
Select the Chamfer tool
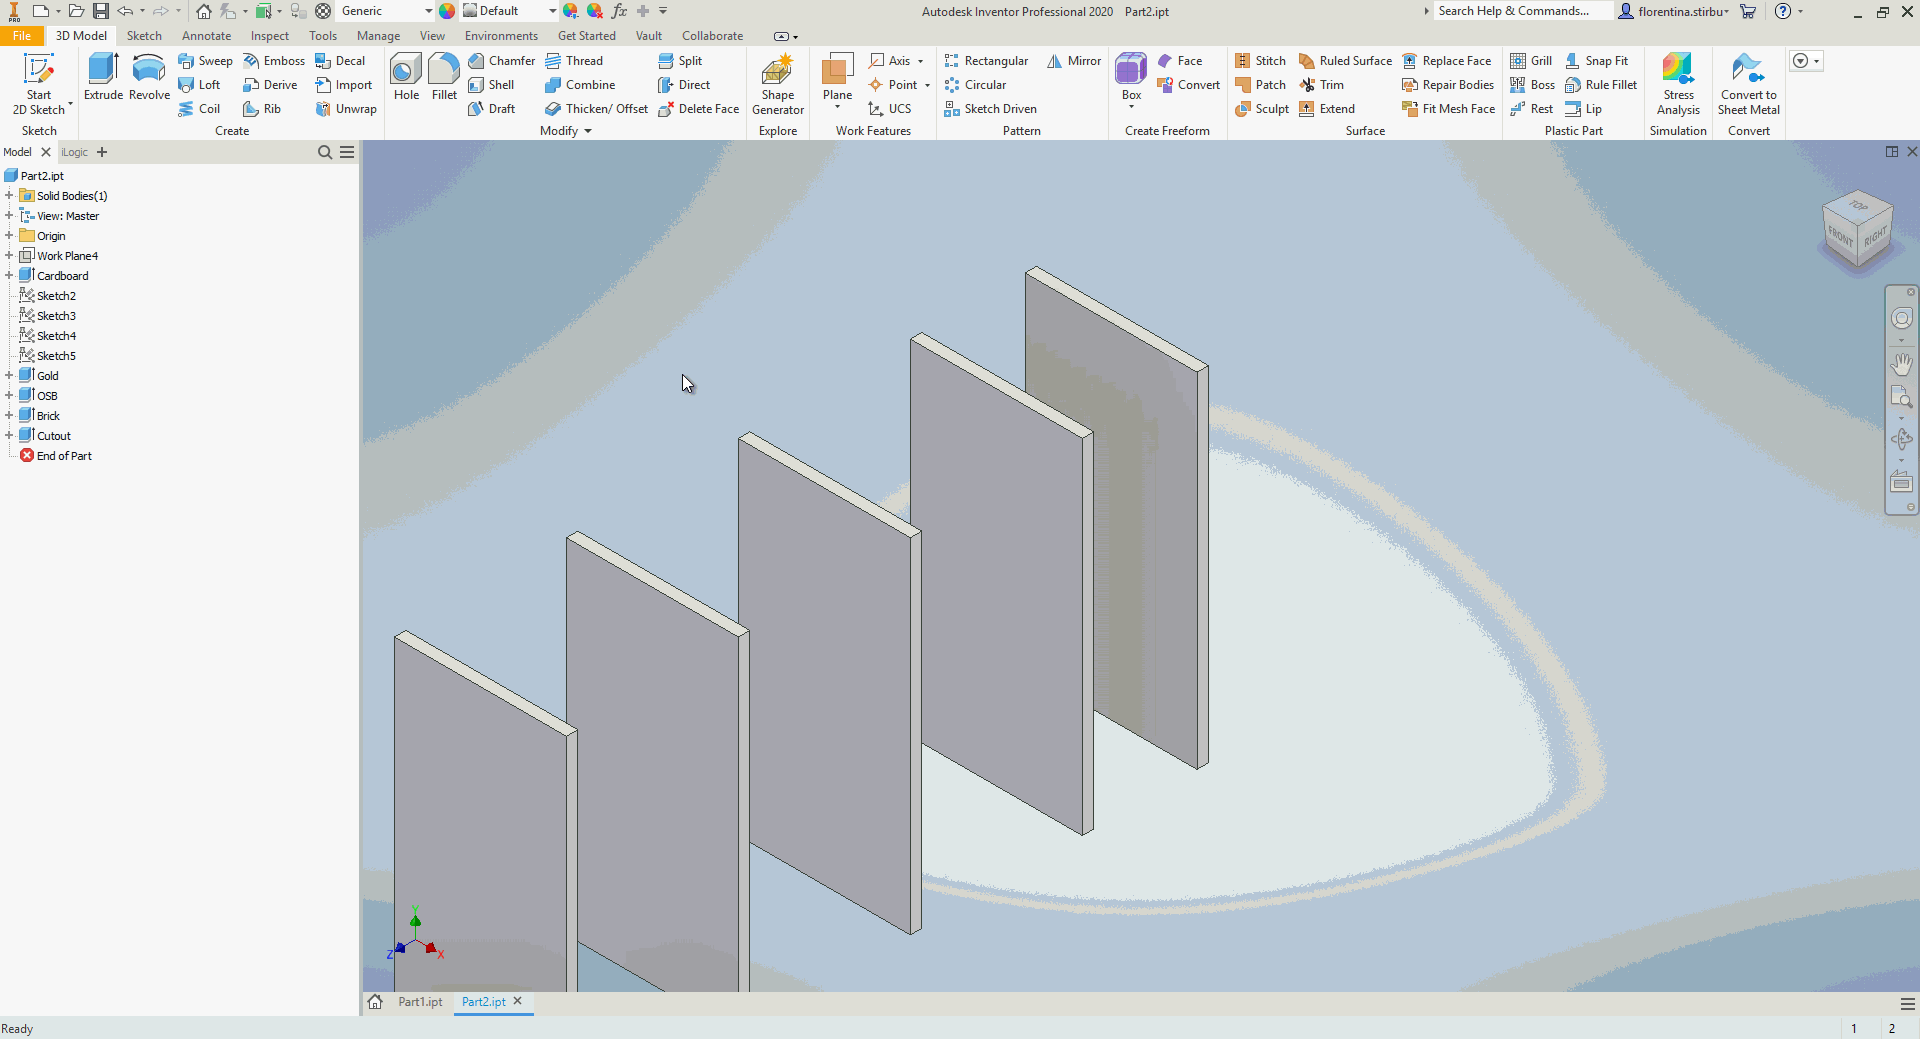click(x=501, y=61)
